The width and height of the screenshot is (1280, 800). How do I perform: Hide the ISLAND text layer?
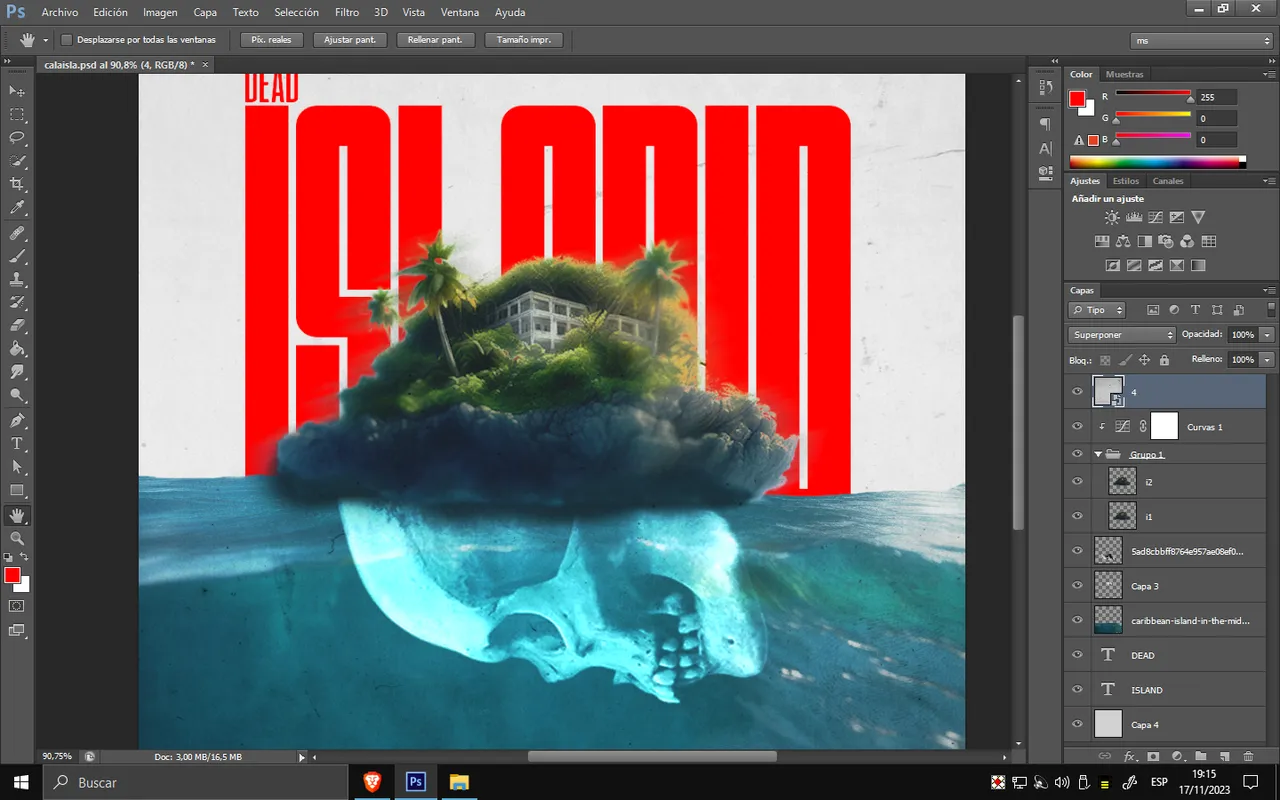coord(1077,690)
